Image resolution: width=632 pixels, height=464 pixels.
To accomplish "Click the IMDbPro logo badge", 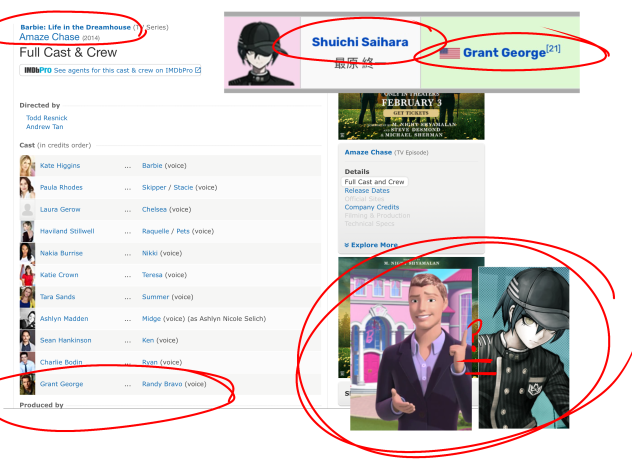I will click(36, 70).
